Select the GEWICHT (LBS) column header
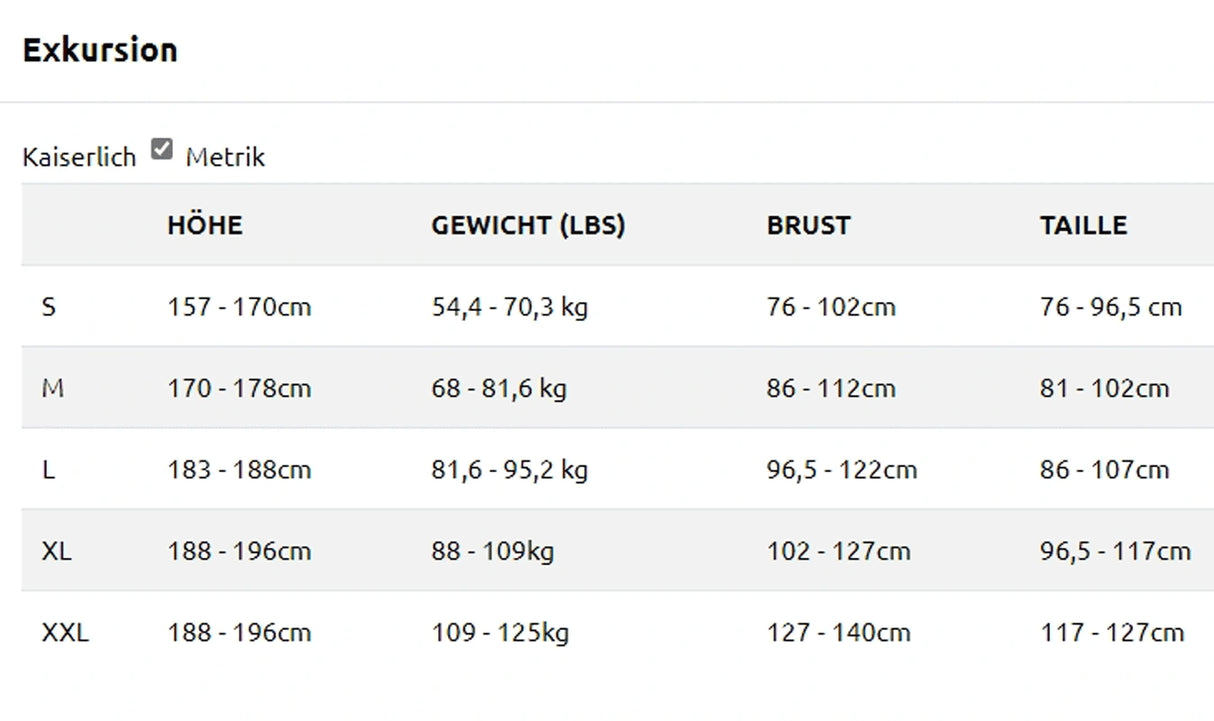 pos(528,225)
